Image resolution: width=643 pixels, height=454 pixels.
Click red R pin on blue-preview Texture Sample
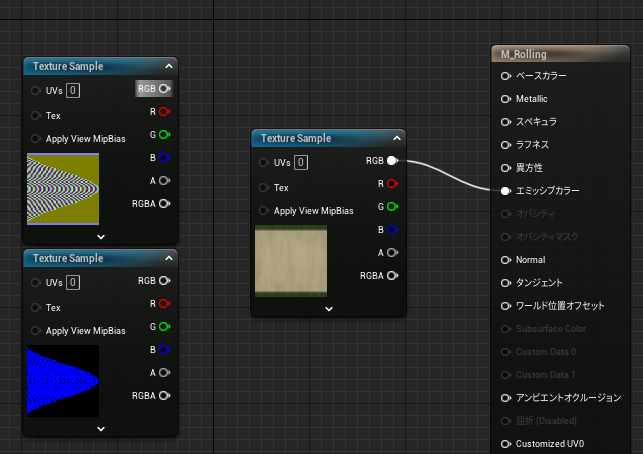click(x=164, y=304)
